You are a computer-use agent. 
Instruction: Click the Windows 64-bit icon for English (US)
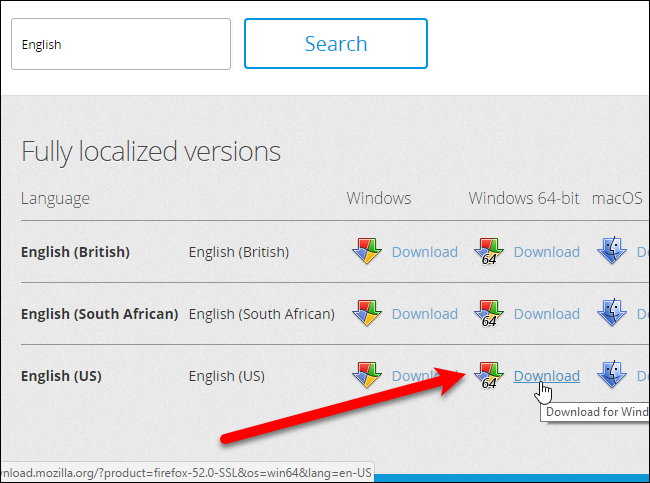pos(489,375)
